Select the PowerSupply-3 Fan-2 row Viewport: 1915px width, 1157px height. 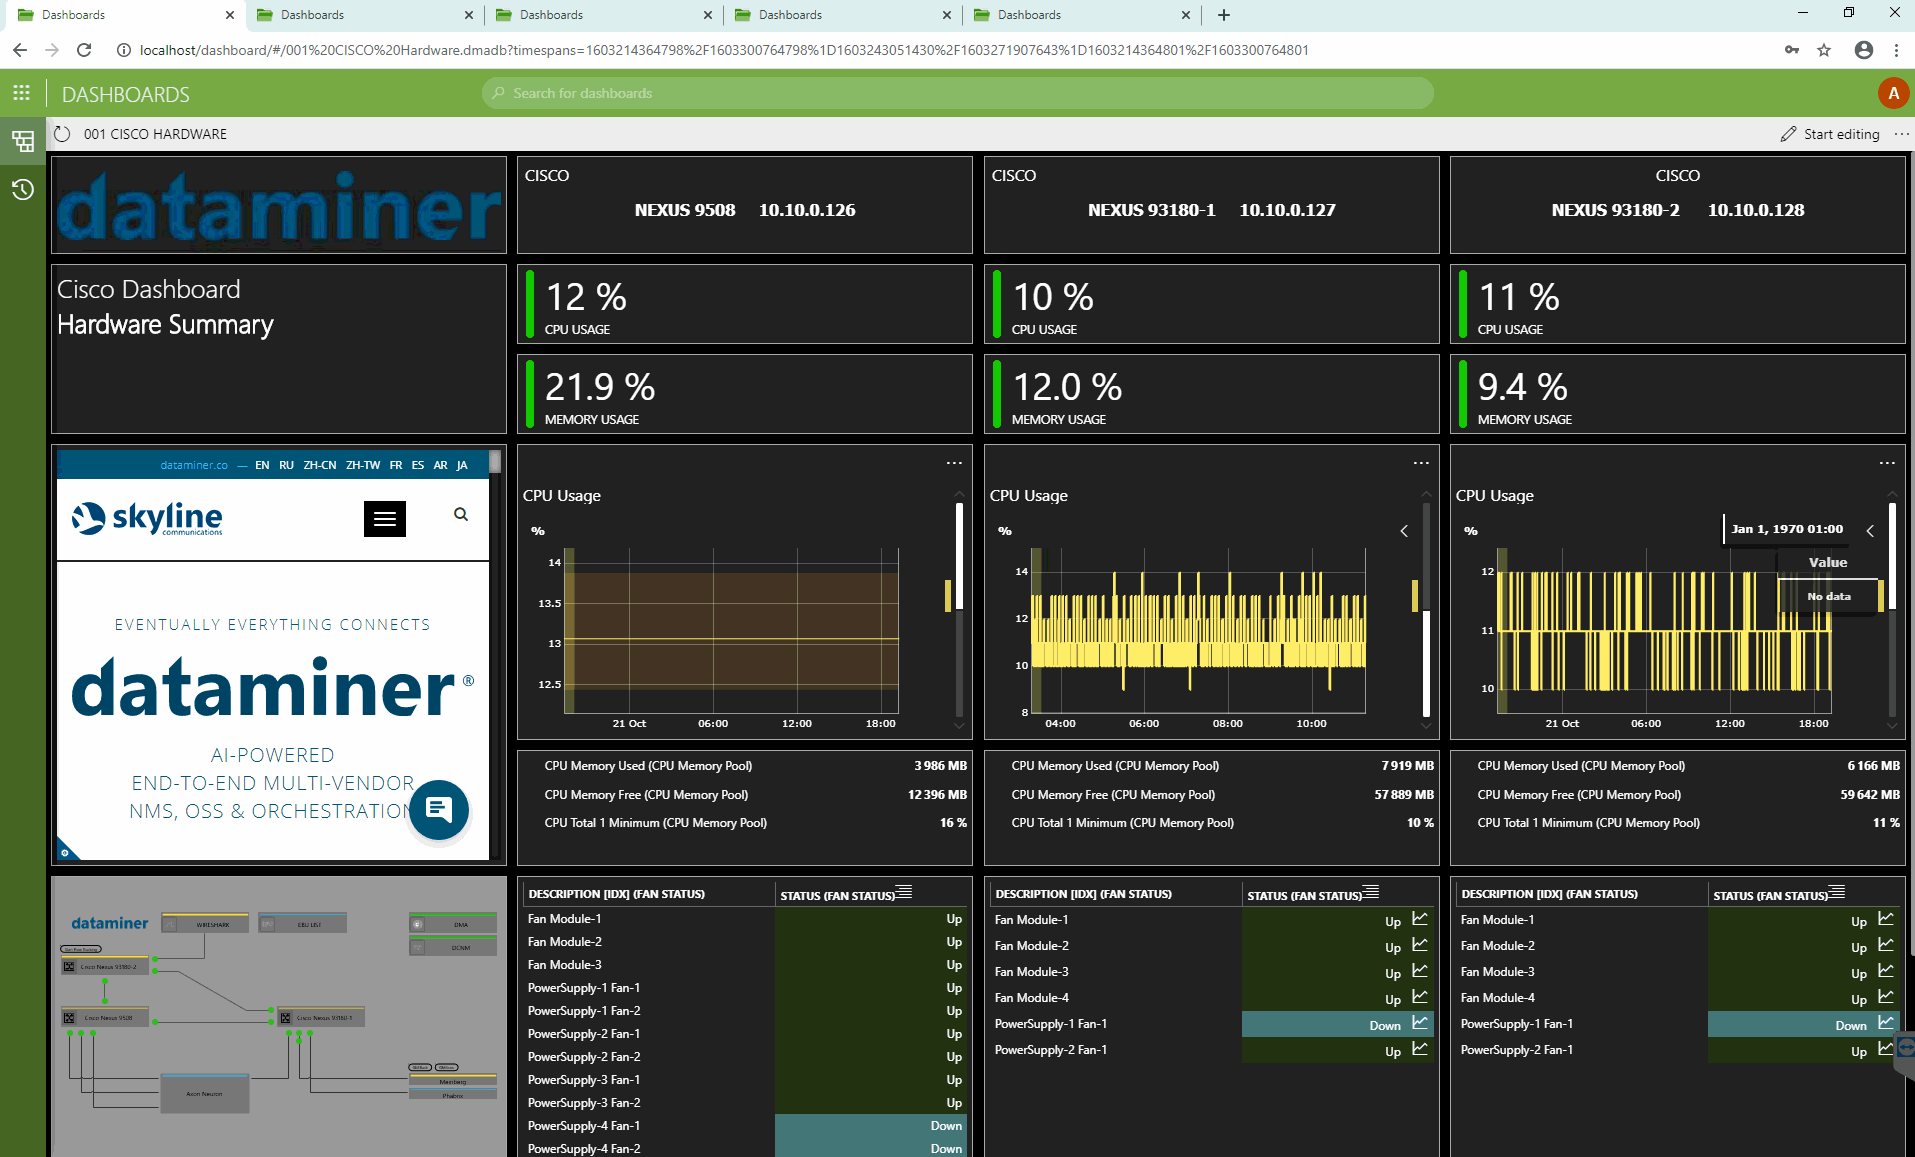745,1103
